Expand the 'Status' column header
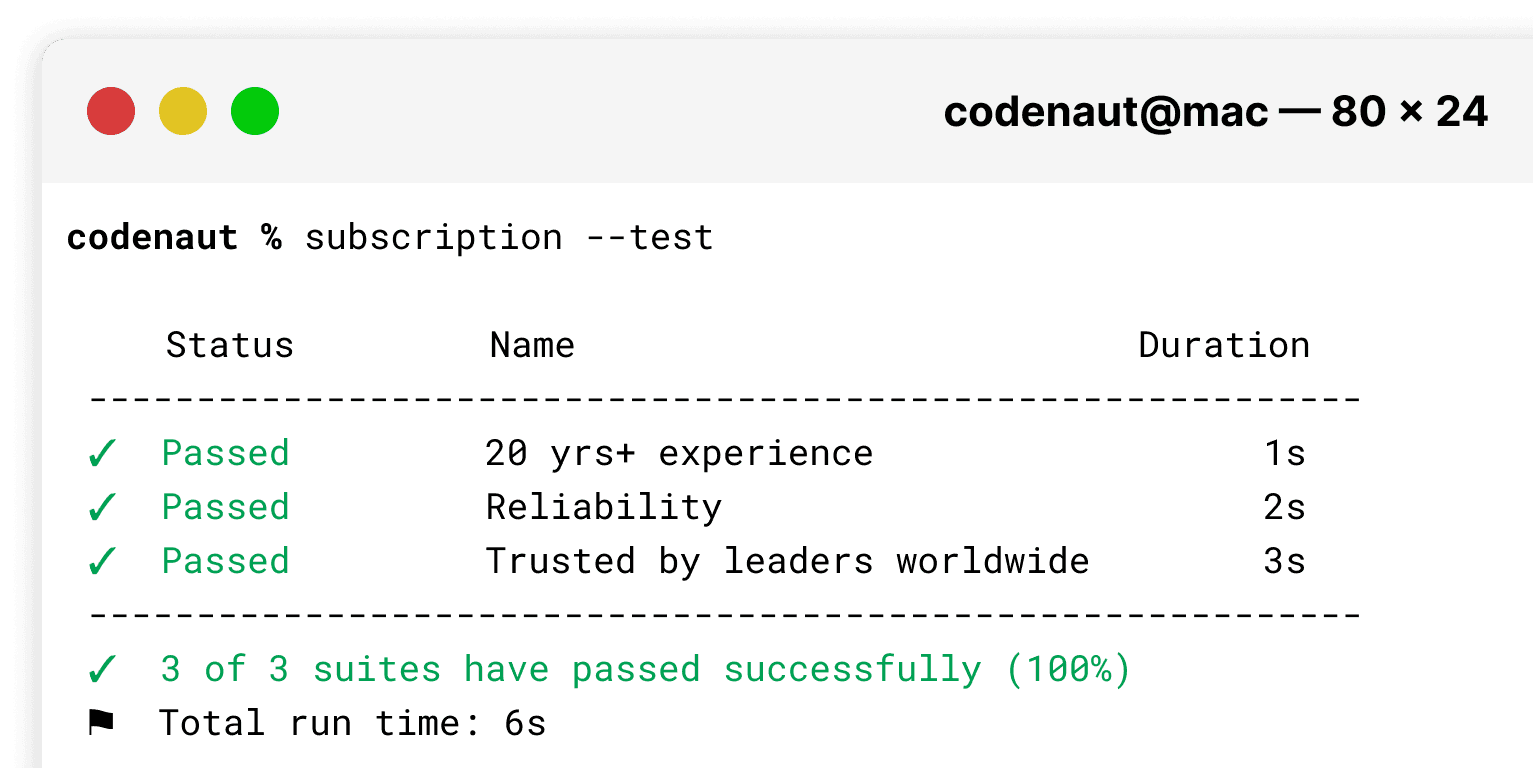 coord(229,344)
